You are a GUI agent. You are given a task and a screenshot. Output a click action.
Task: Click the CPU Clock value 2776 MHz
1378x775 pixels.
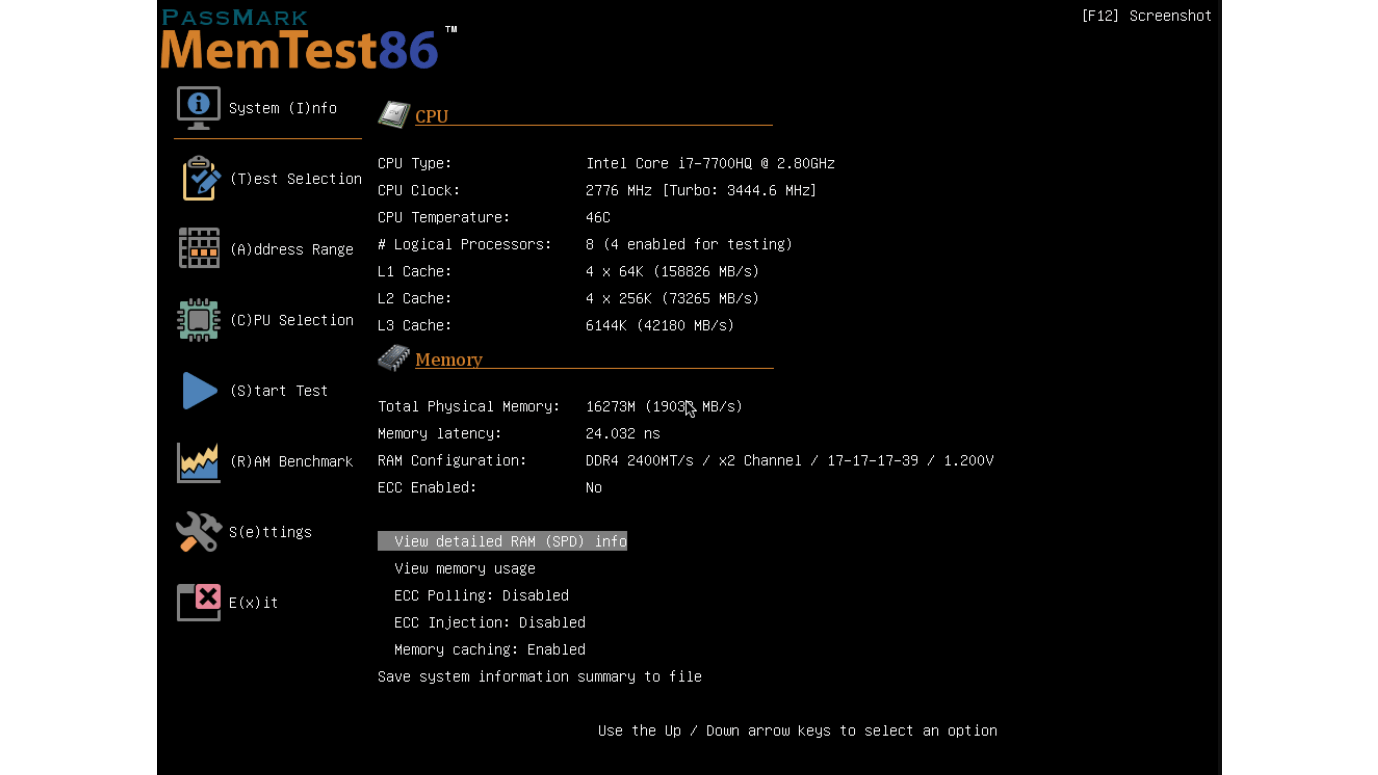701,190
